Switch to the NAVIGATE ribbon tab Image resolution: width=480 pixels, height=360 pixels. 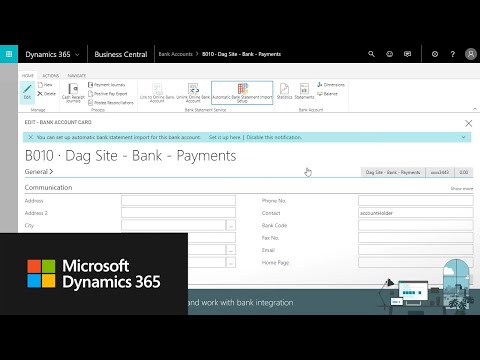(x=77, y=76)
